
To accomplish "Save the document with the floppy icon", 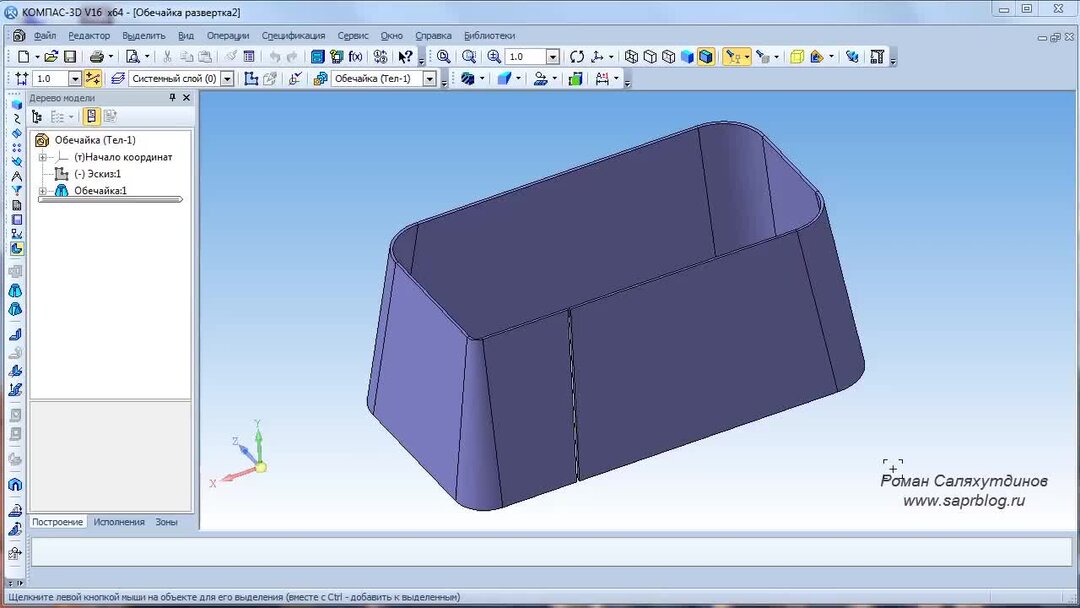I will pyautogui.click(x=70, y=57).
